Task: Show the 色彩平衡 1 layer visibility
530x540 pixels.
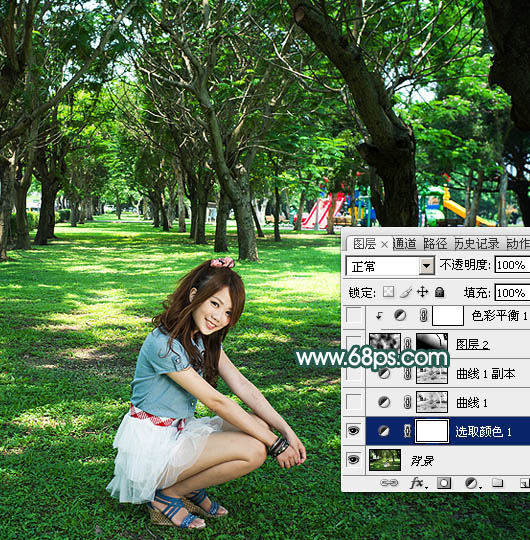Action: pyautogui.click(x=354, y=315)
